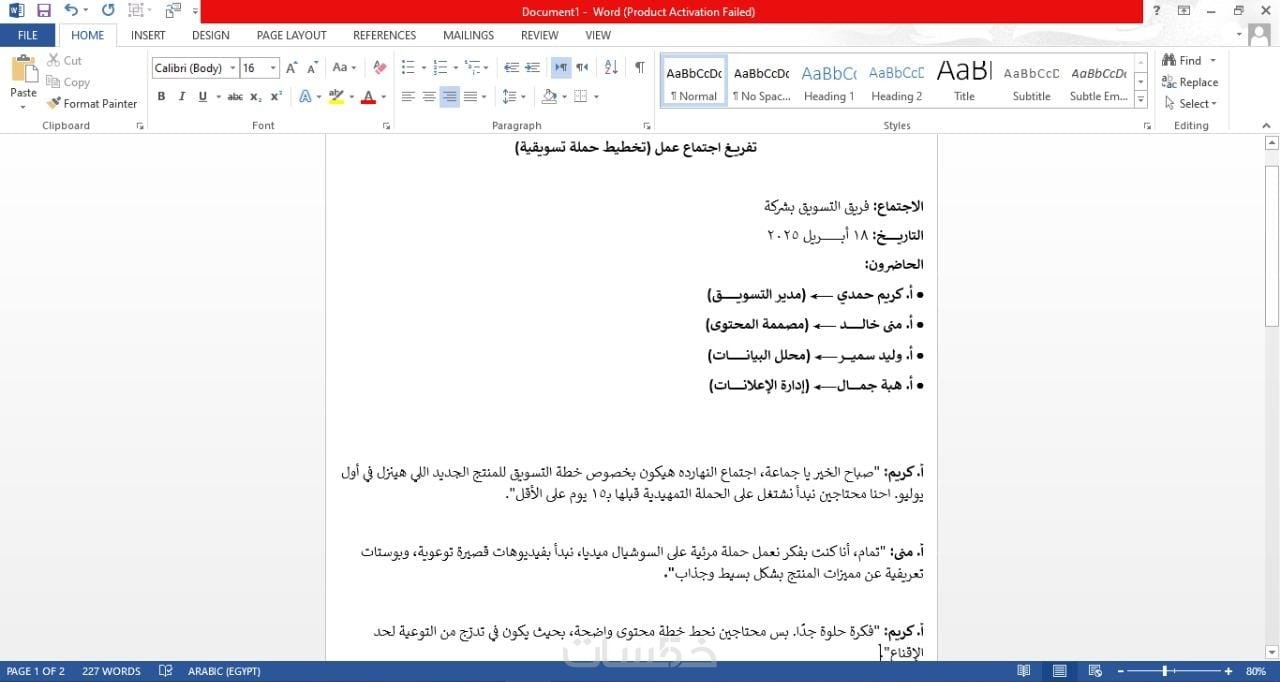The width and height of the screenshot is (1280, 682).
Task: Switch to the DESIGN tab
Action: point(210,35)
